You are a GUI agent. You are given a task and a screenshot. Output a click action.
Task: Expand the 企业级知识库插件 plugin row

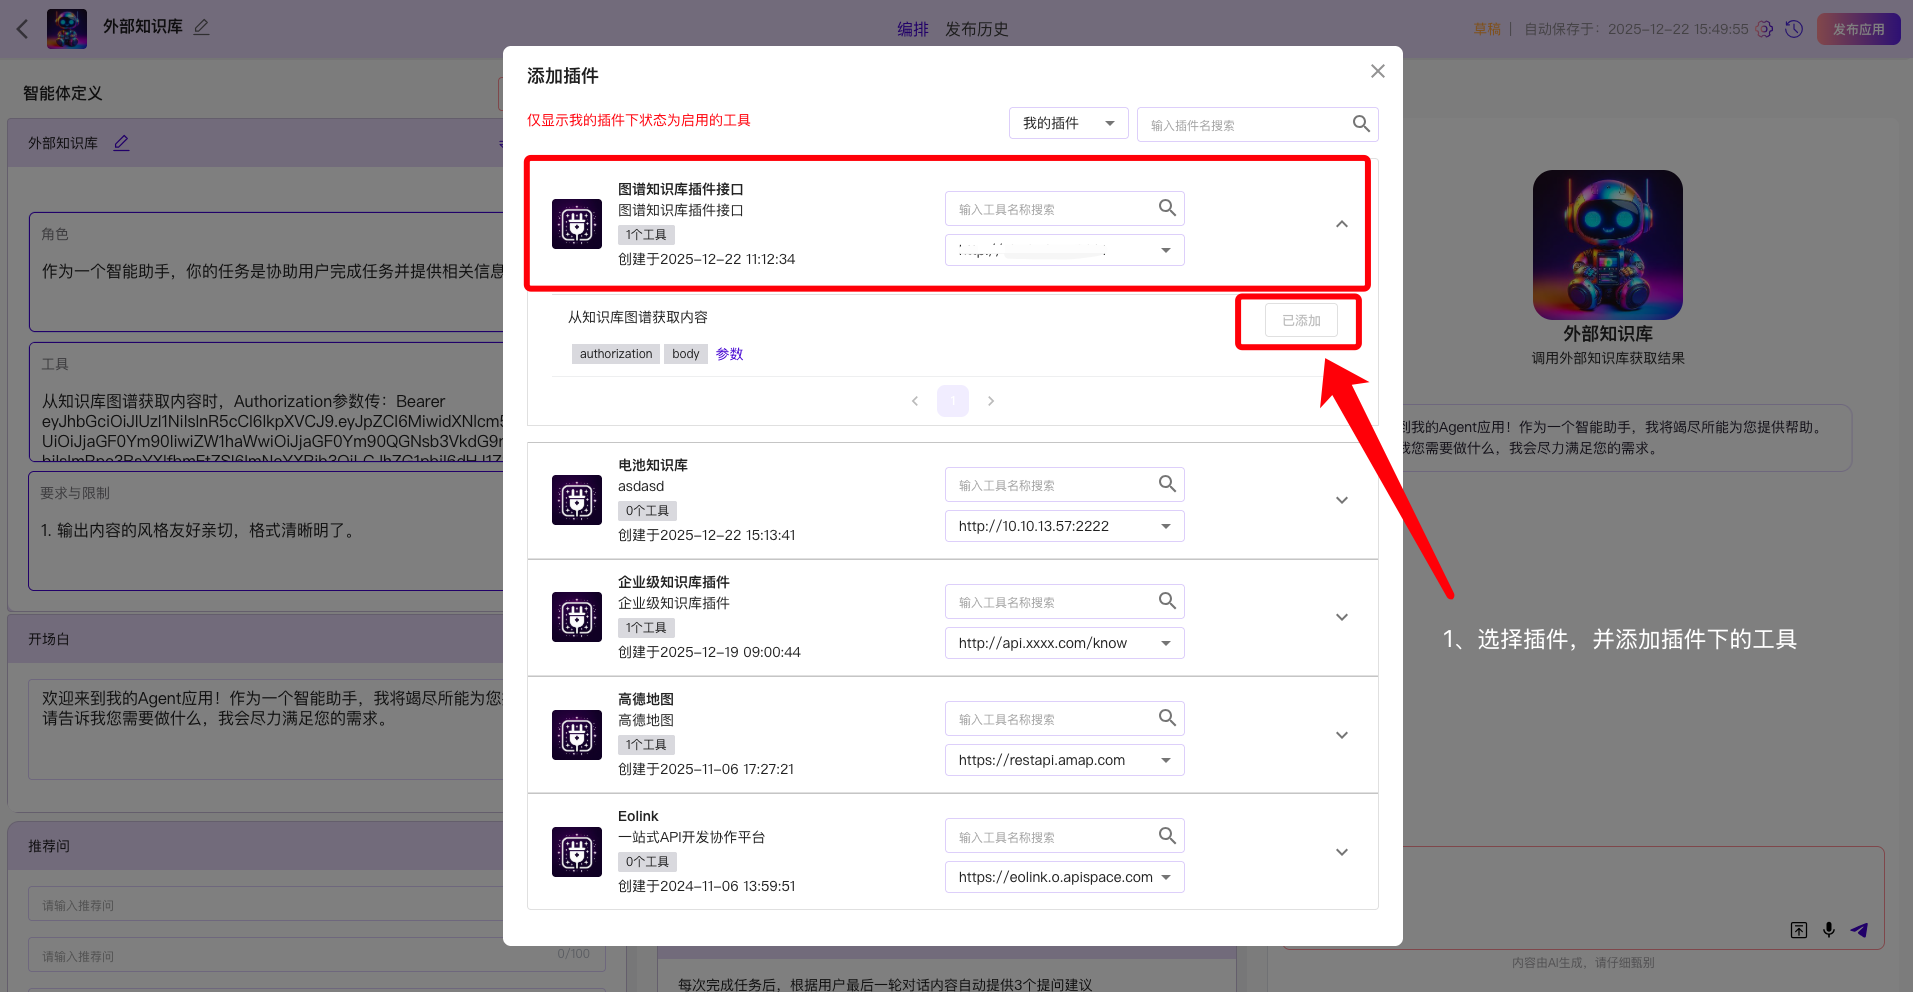[x=1341, y=617]
